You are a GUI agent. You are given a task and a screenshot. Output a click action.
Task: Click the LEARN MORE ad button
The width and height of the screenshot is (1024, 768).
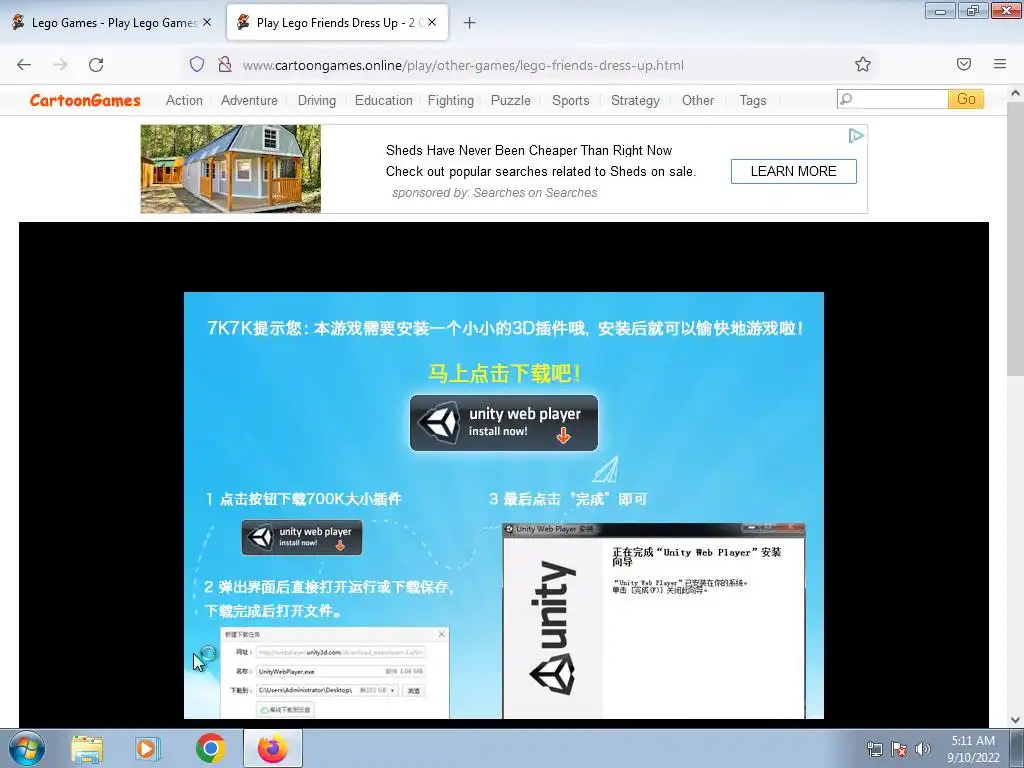[793, 171]
